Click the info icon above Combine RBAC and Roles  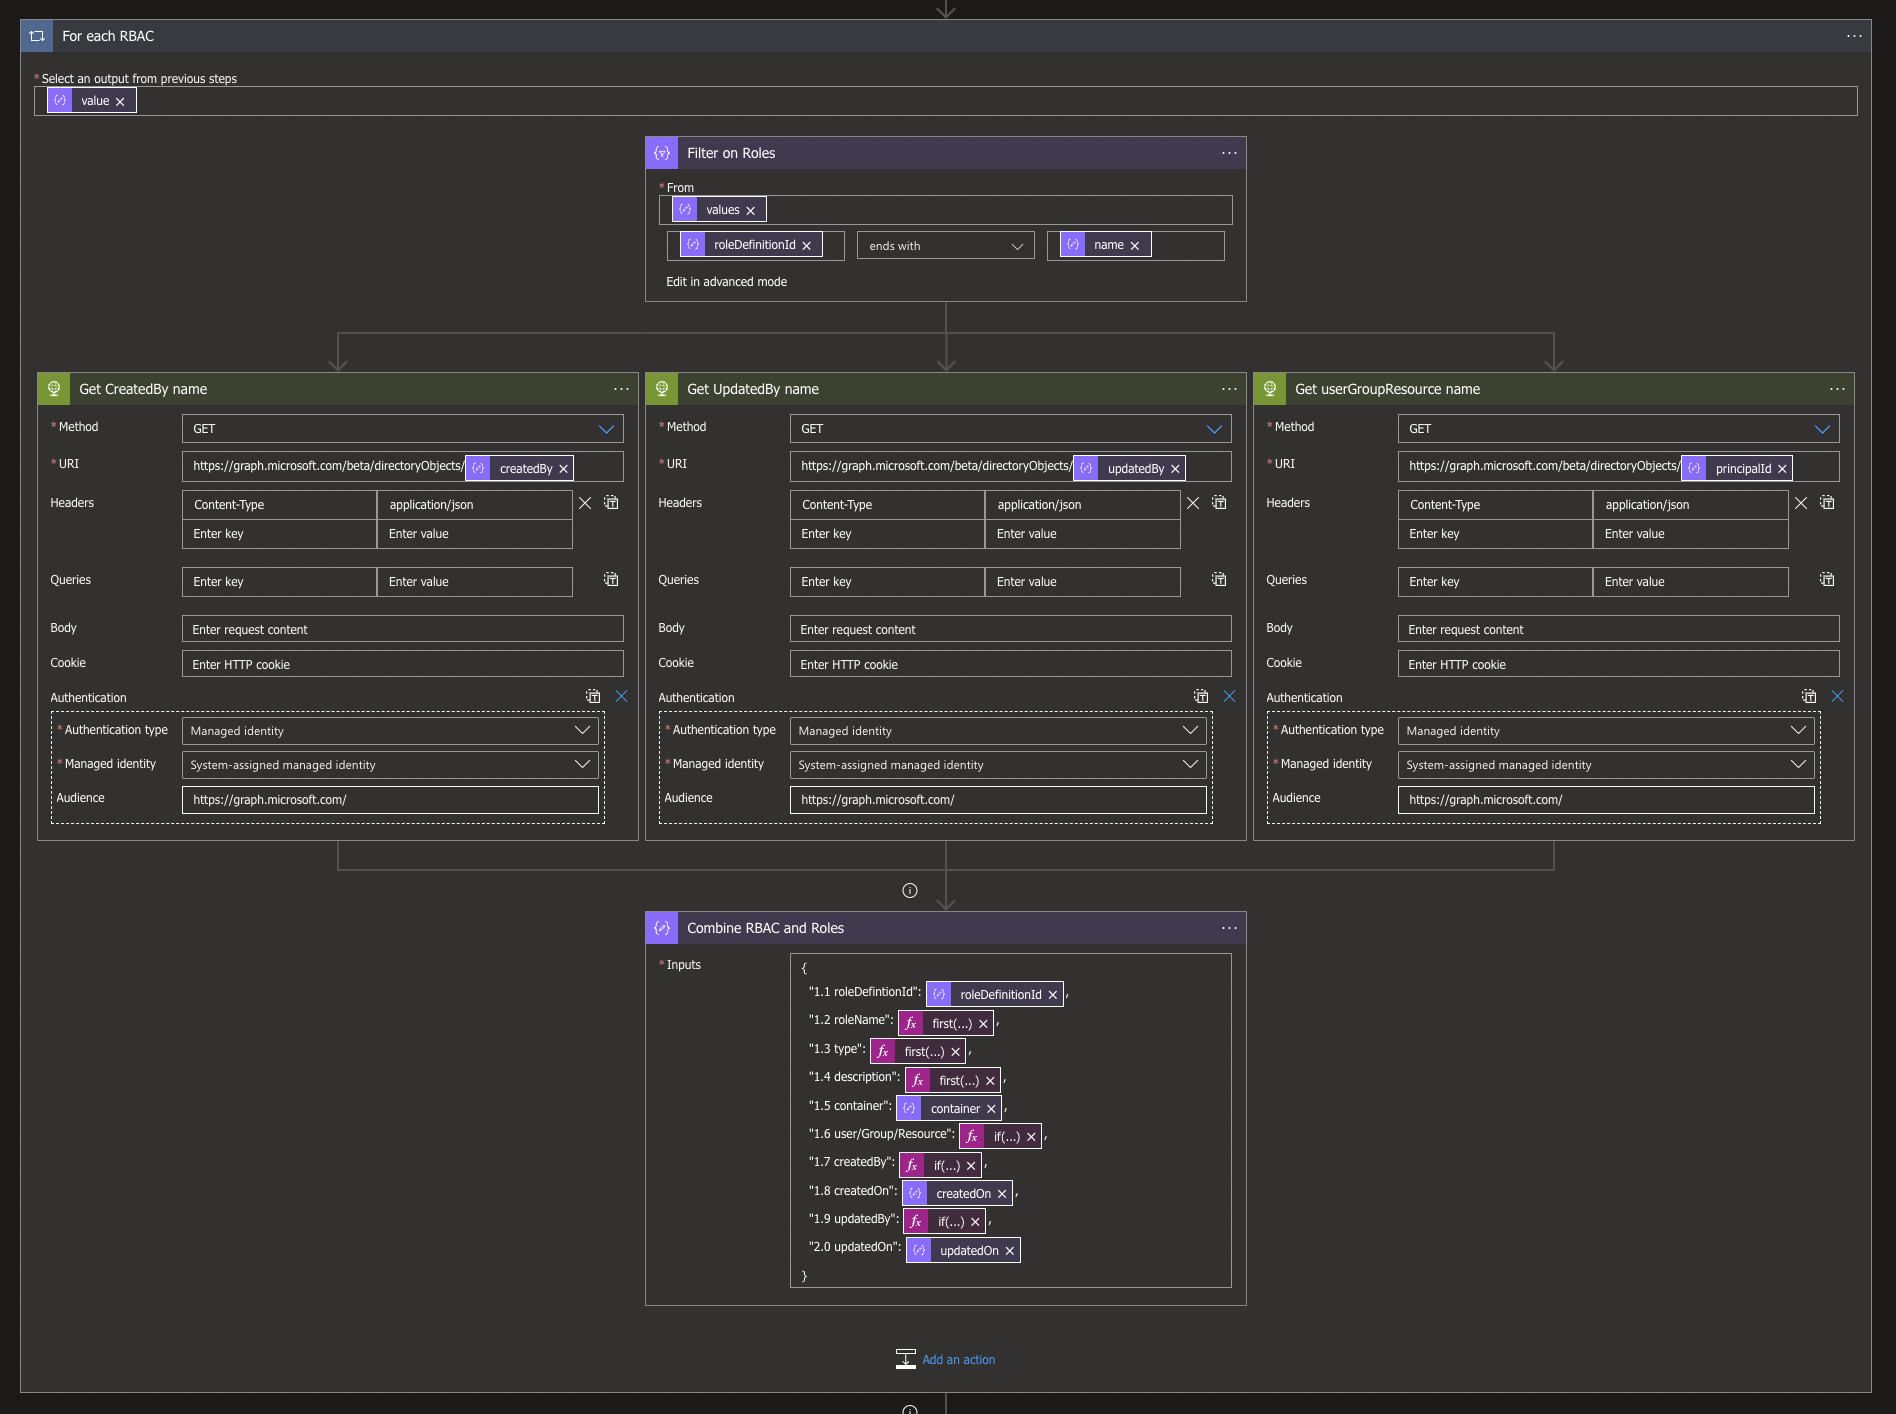(910, 891)
